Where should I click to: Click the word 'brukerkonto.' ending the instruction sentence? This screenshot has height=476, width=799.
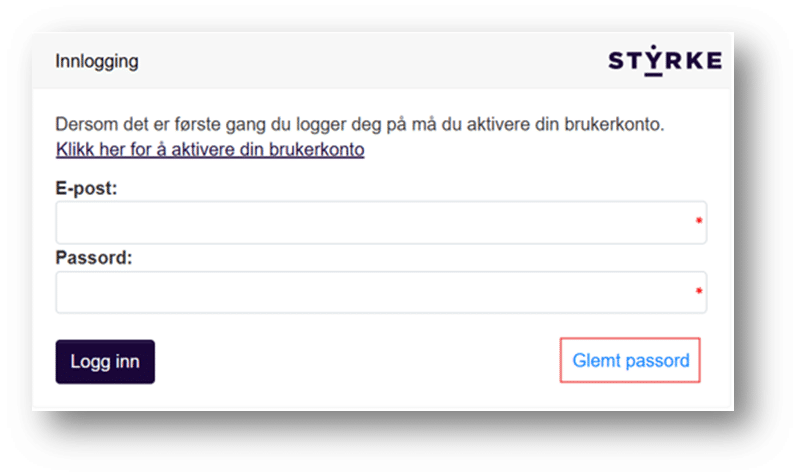click(x=616, y=125)
